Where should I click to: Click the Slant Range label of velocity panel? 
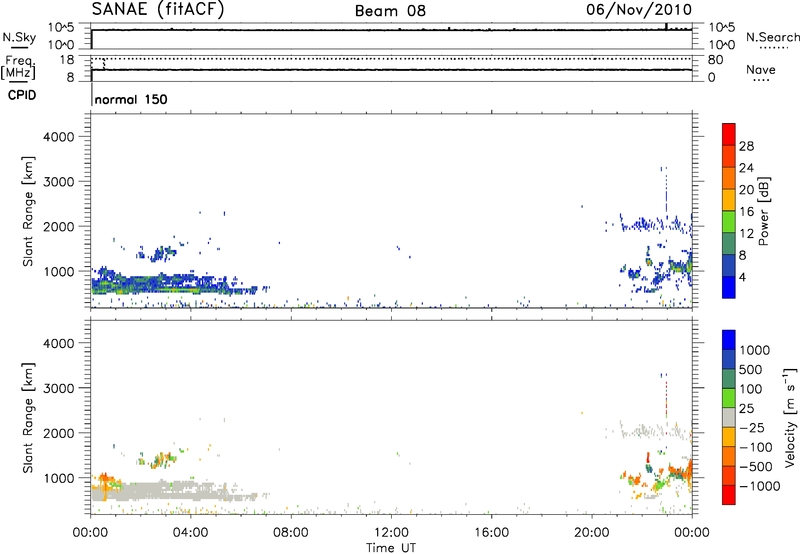[28, 418]
